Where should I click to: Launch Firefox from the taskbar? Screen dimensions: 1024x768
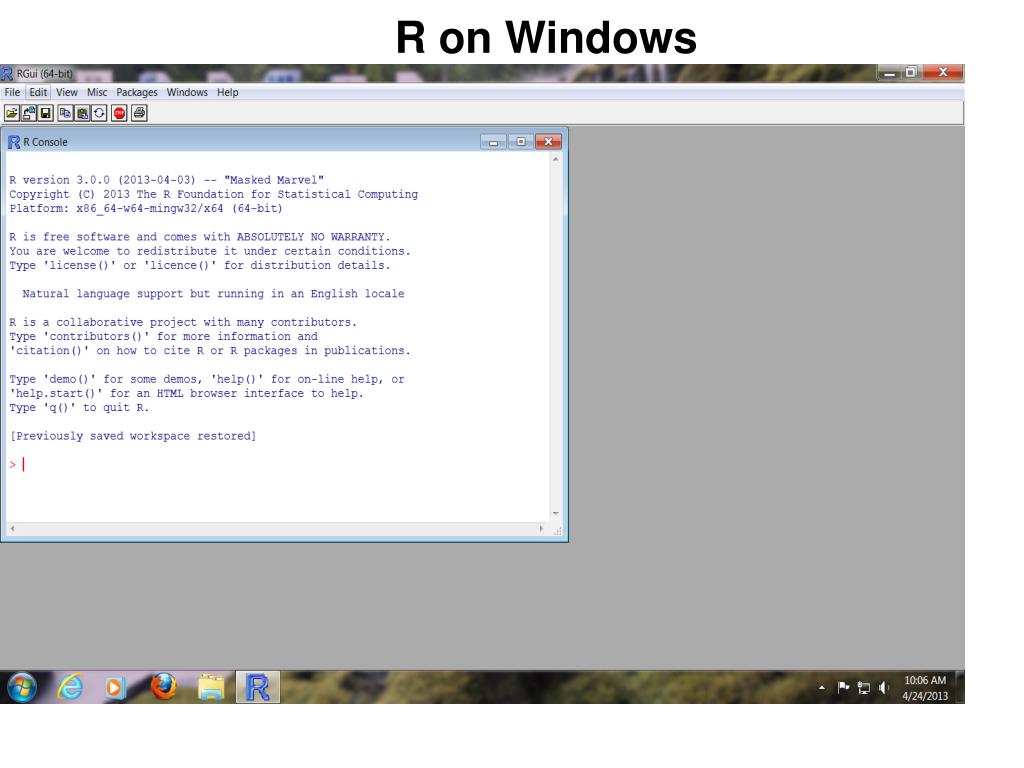click(163, 687)
